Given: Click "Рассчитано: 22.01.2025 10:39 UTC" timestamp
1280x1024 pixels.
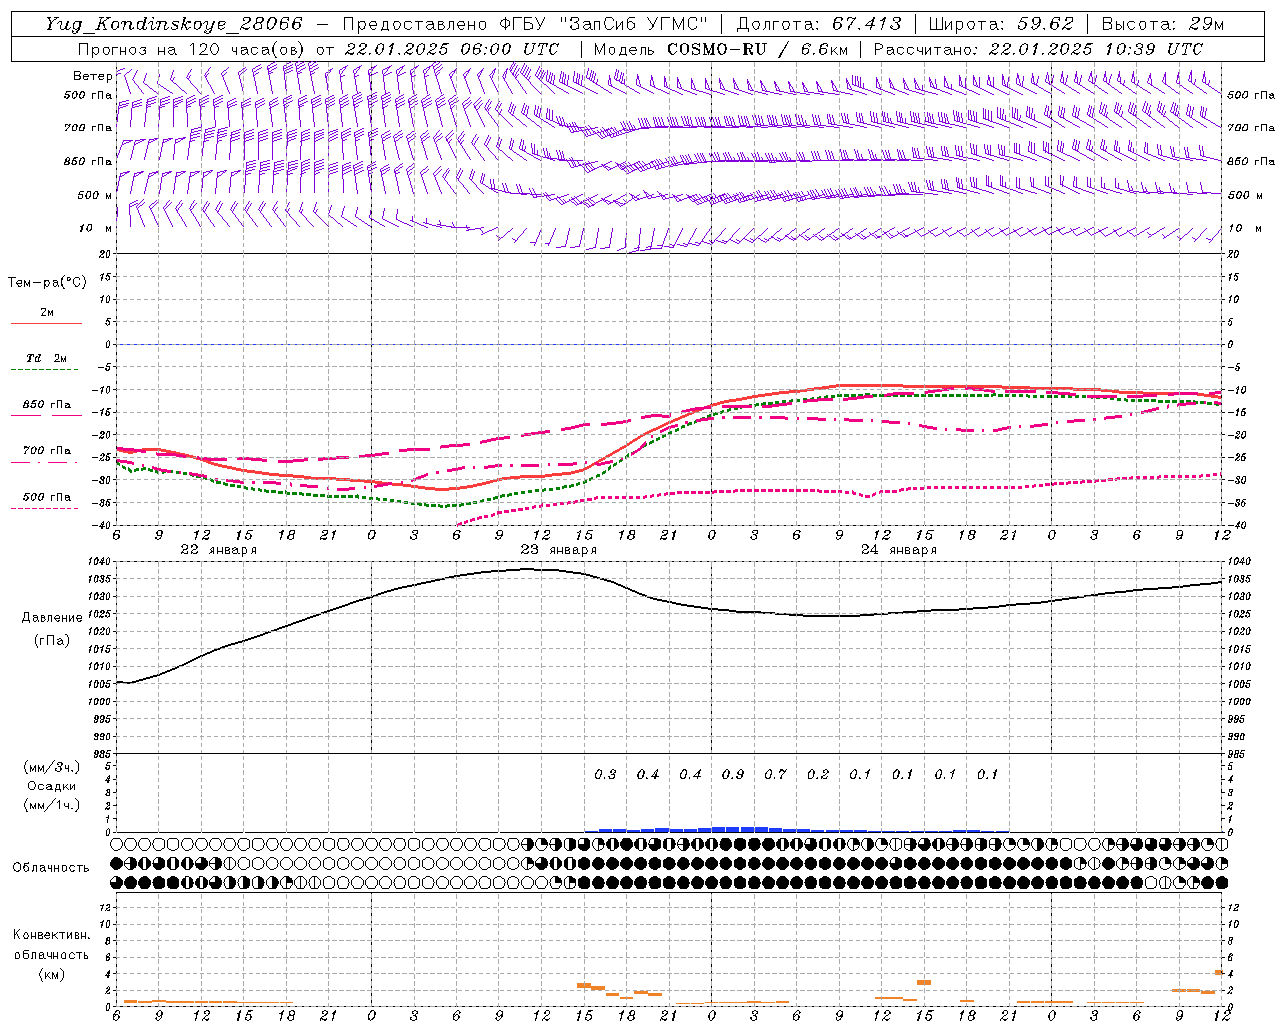Looking at the screenshot, I should 1038,49.
